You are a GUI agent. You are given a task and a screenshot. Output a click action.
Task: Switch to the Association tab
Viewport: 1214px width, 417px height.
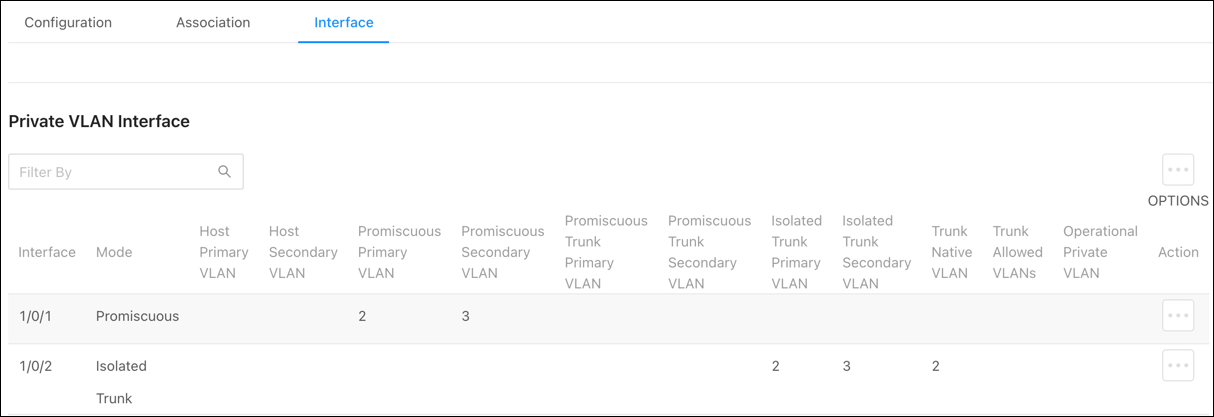pyautogui.click(x=213, y=22)
